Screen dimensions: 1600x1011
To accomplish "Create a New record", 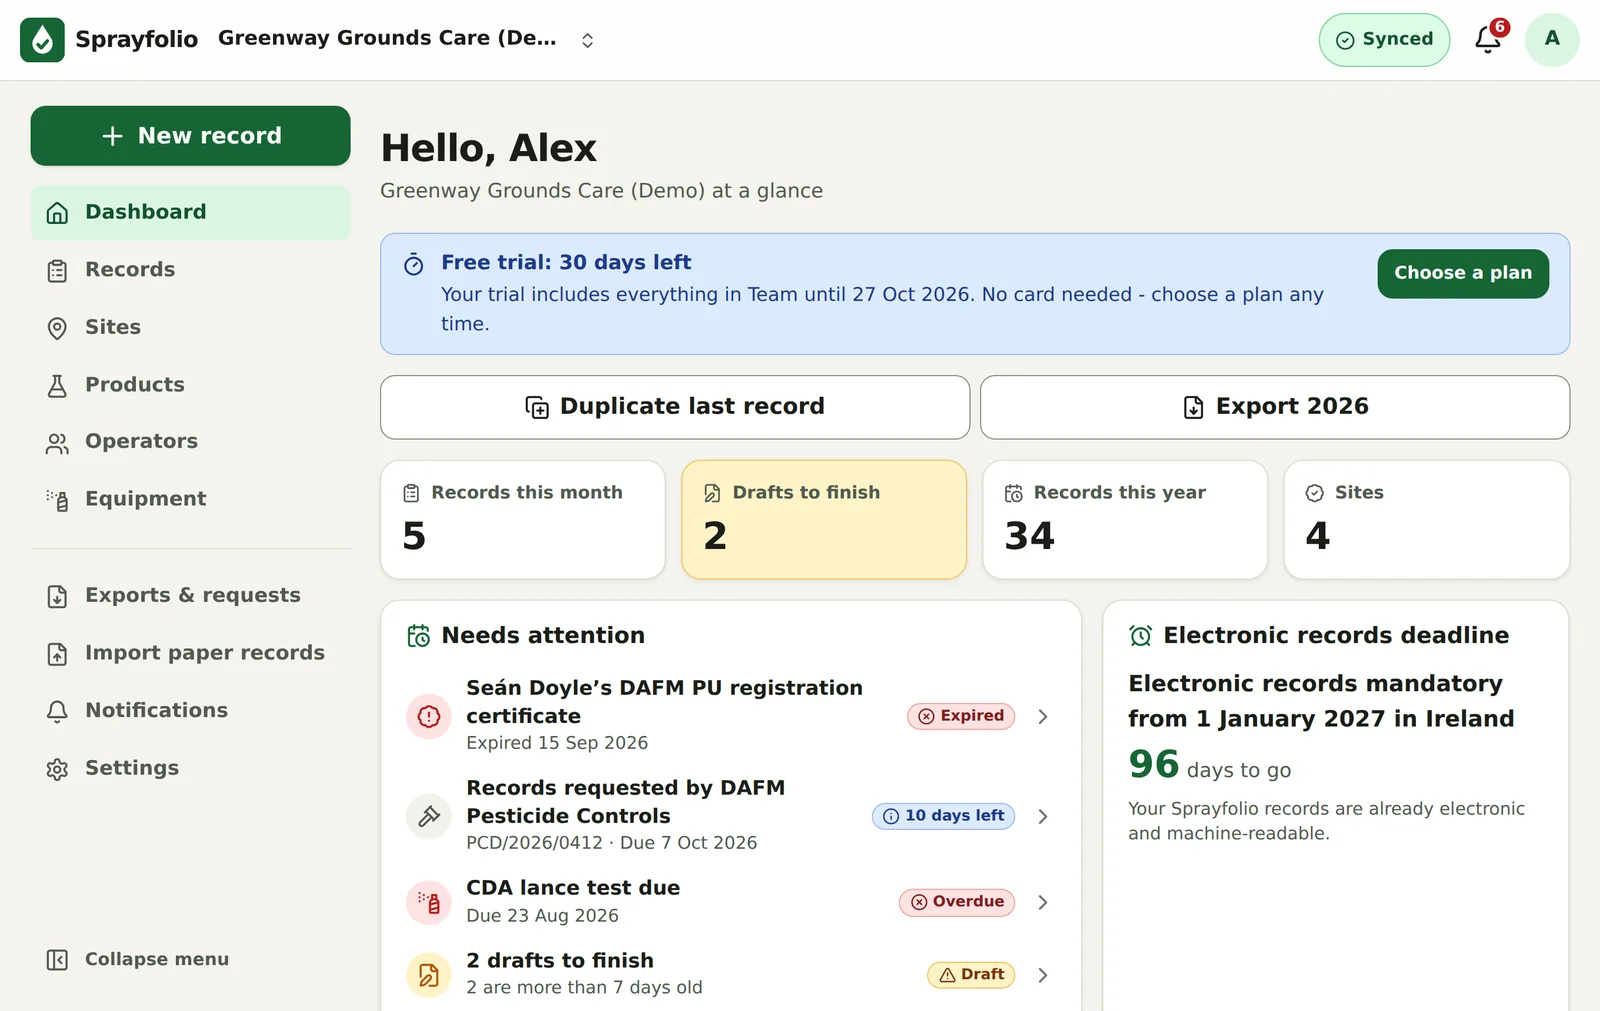I will [190, 136].
